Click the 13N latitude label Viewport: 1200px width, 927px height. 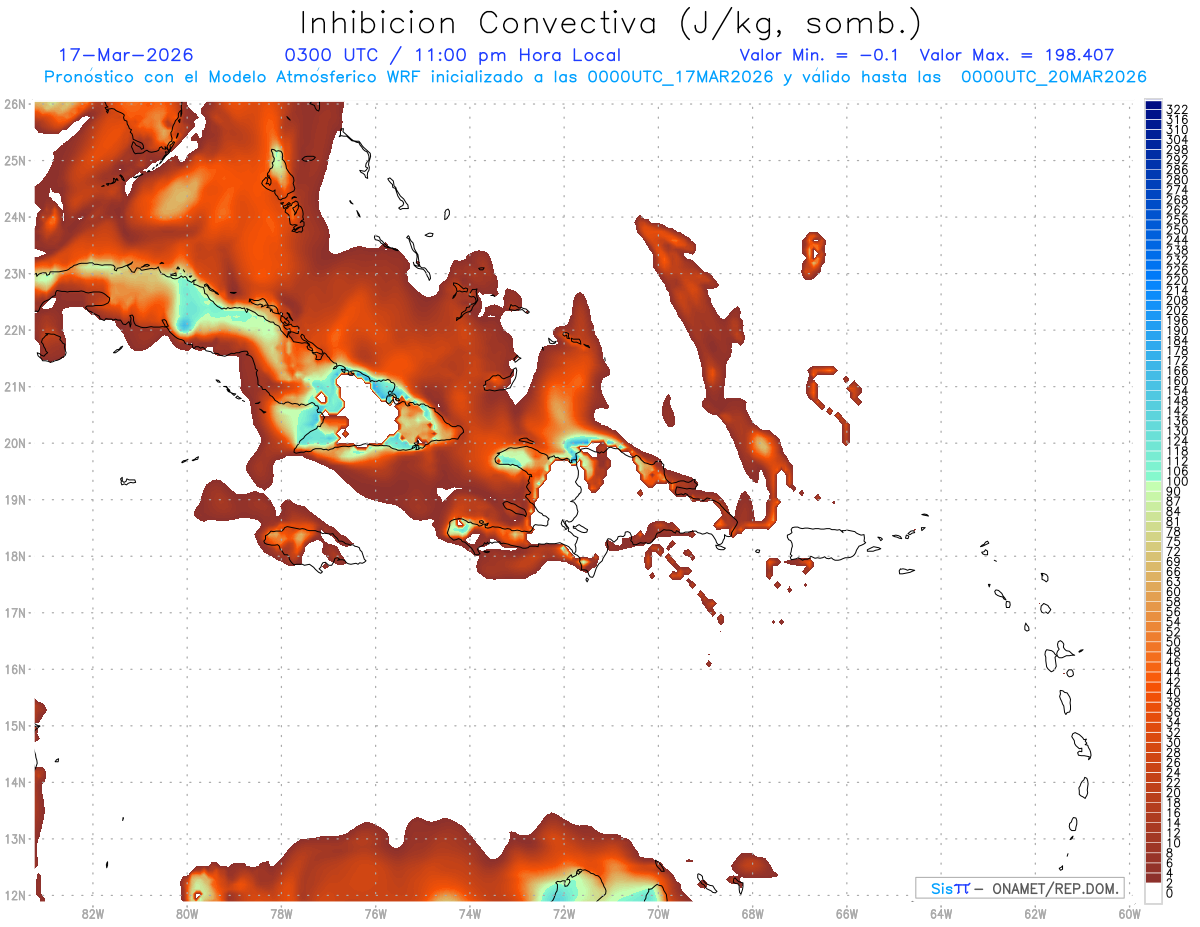14,839
